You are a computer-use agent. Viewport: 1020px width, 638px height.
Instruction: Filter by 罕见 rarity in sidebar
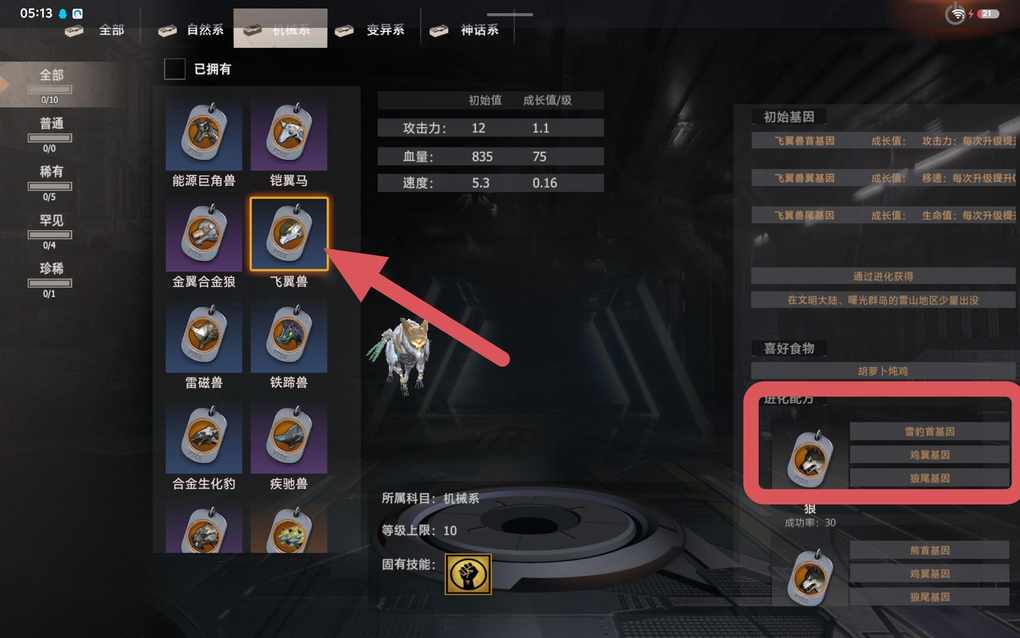coord(50,230)
